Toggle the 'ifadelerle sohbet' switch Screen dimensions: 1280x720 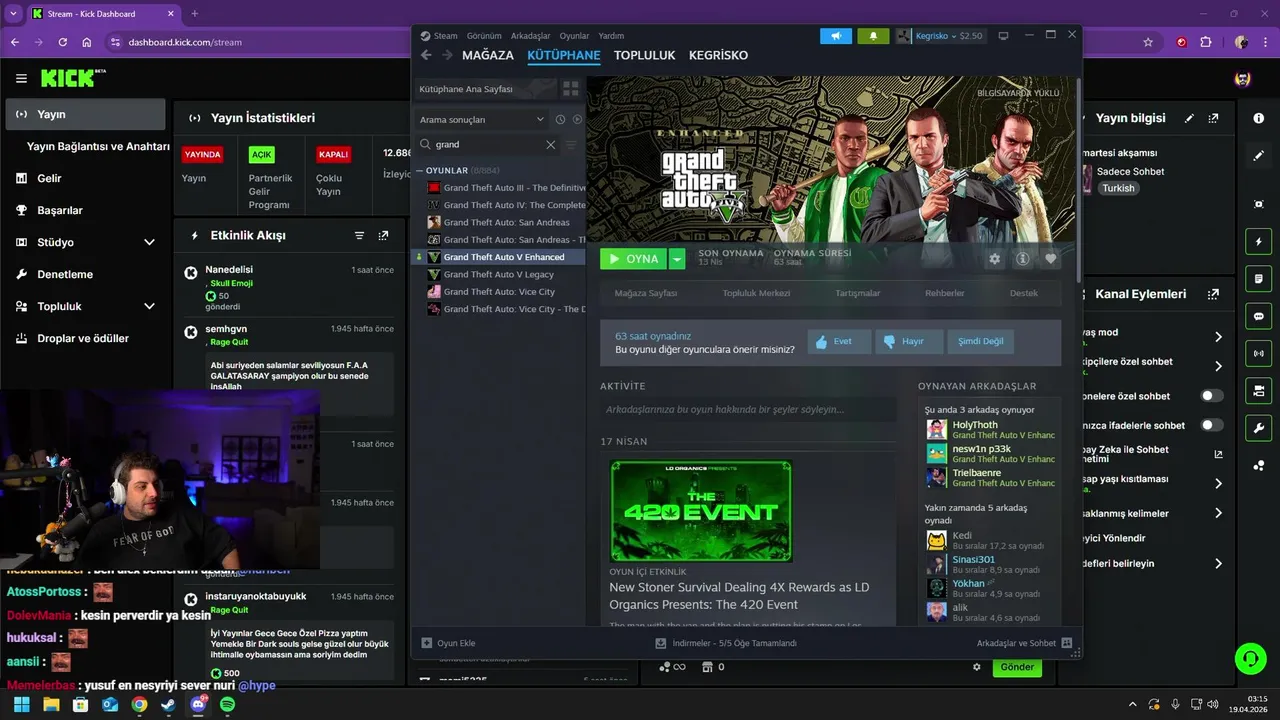click(1211, 425)
